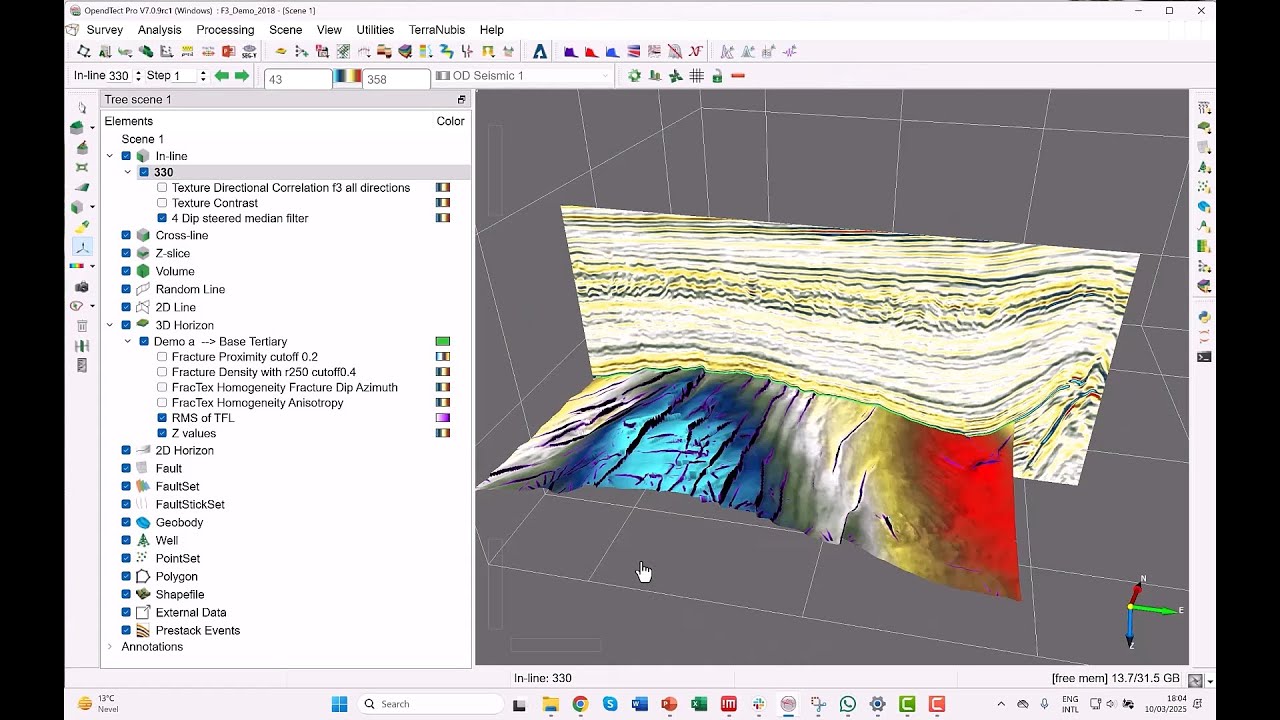Image resolution: width=1280 pixels, height=720 pixels.
Task: Click the color bar between range fields
Action: click(347, 76)
